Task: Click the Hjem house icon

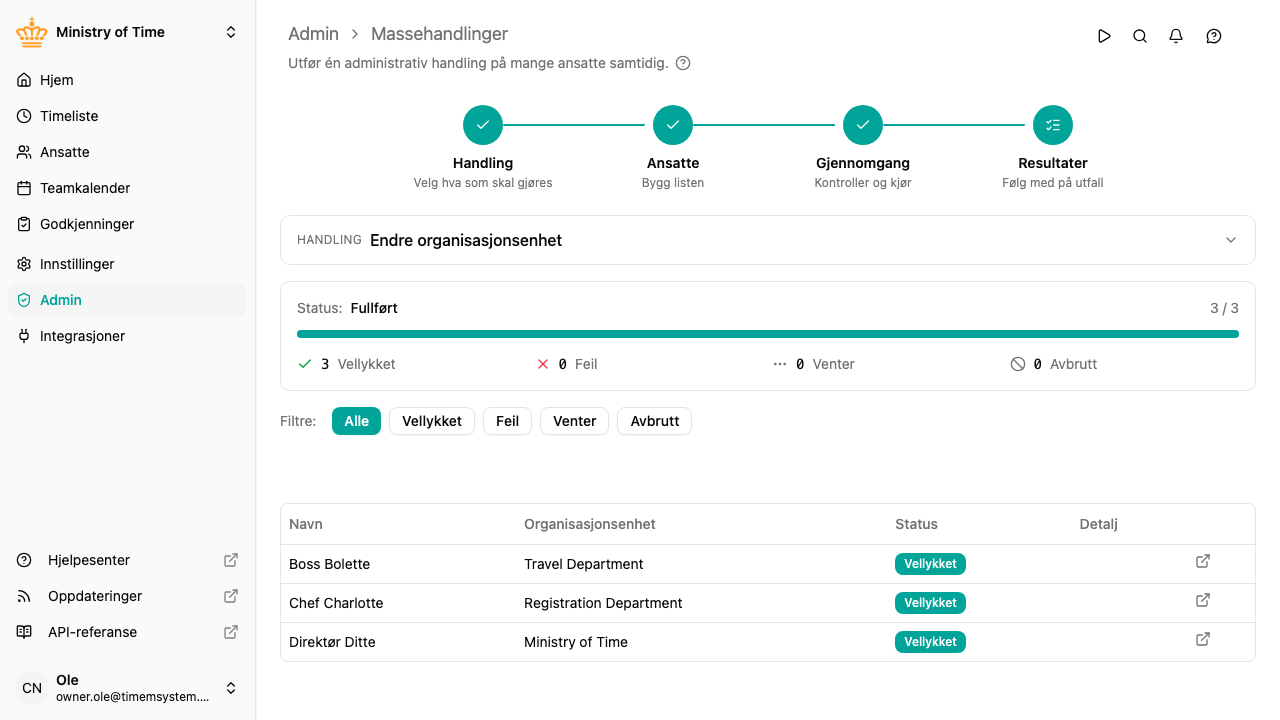Action: click(24, 80)
